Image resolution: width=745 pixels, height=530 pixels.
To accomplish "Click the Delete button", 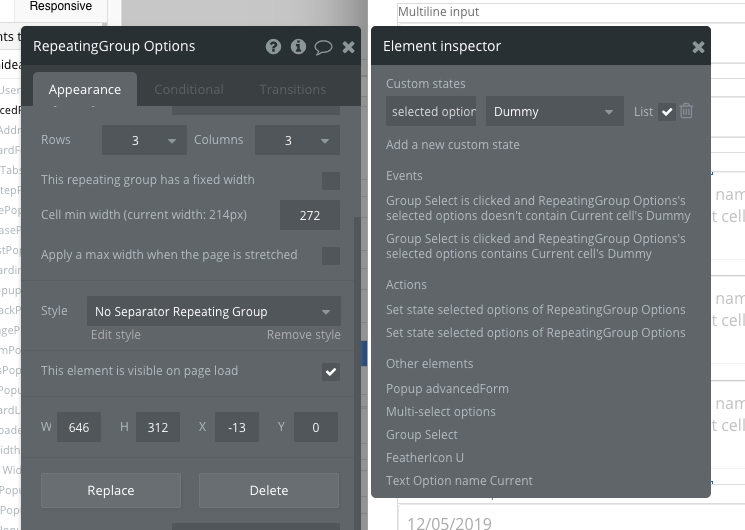I will (268, 491).
